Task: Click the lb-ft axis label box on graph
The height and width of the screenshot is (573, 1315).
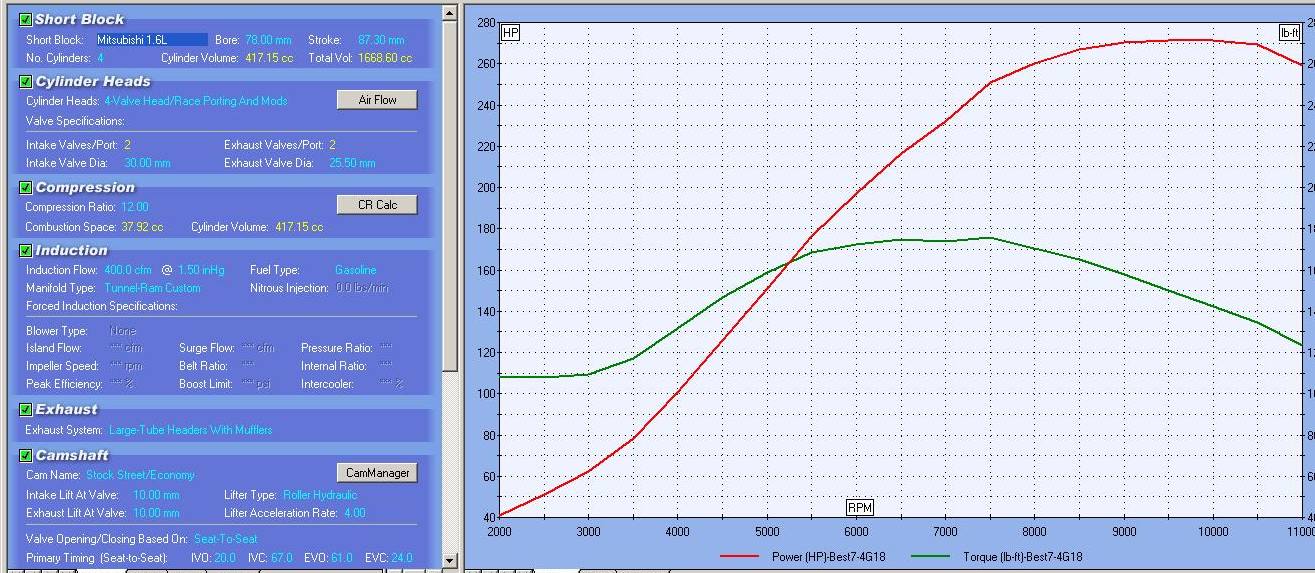Action: (x=1289, y=33)
